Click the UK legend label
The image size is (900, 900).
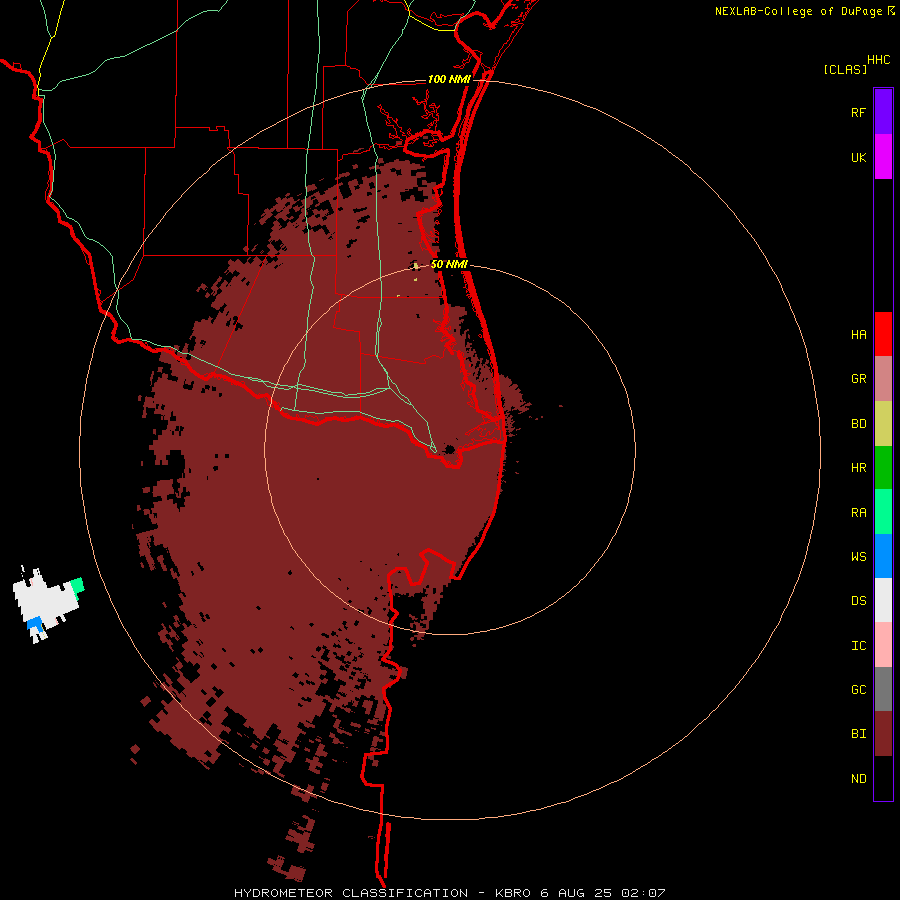click(858, 158)
